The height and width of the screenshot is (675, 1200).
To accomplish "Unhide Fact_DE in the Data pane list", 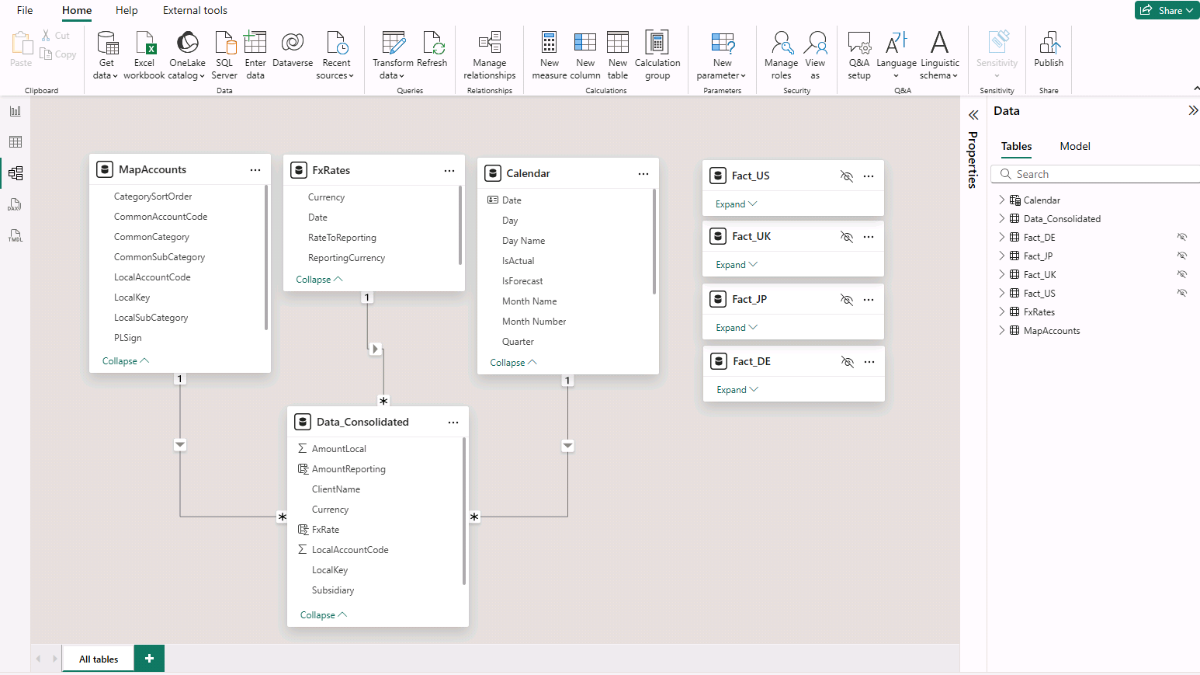I will tap(1182, 238).
